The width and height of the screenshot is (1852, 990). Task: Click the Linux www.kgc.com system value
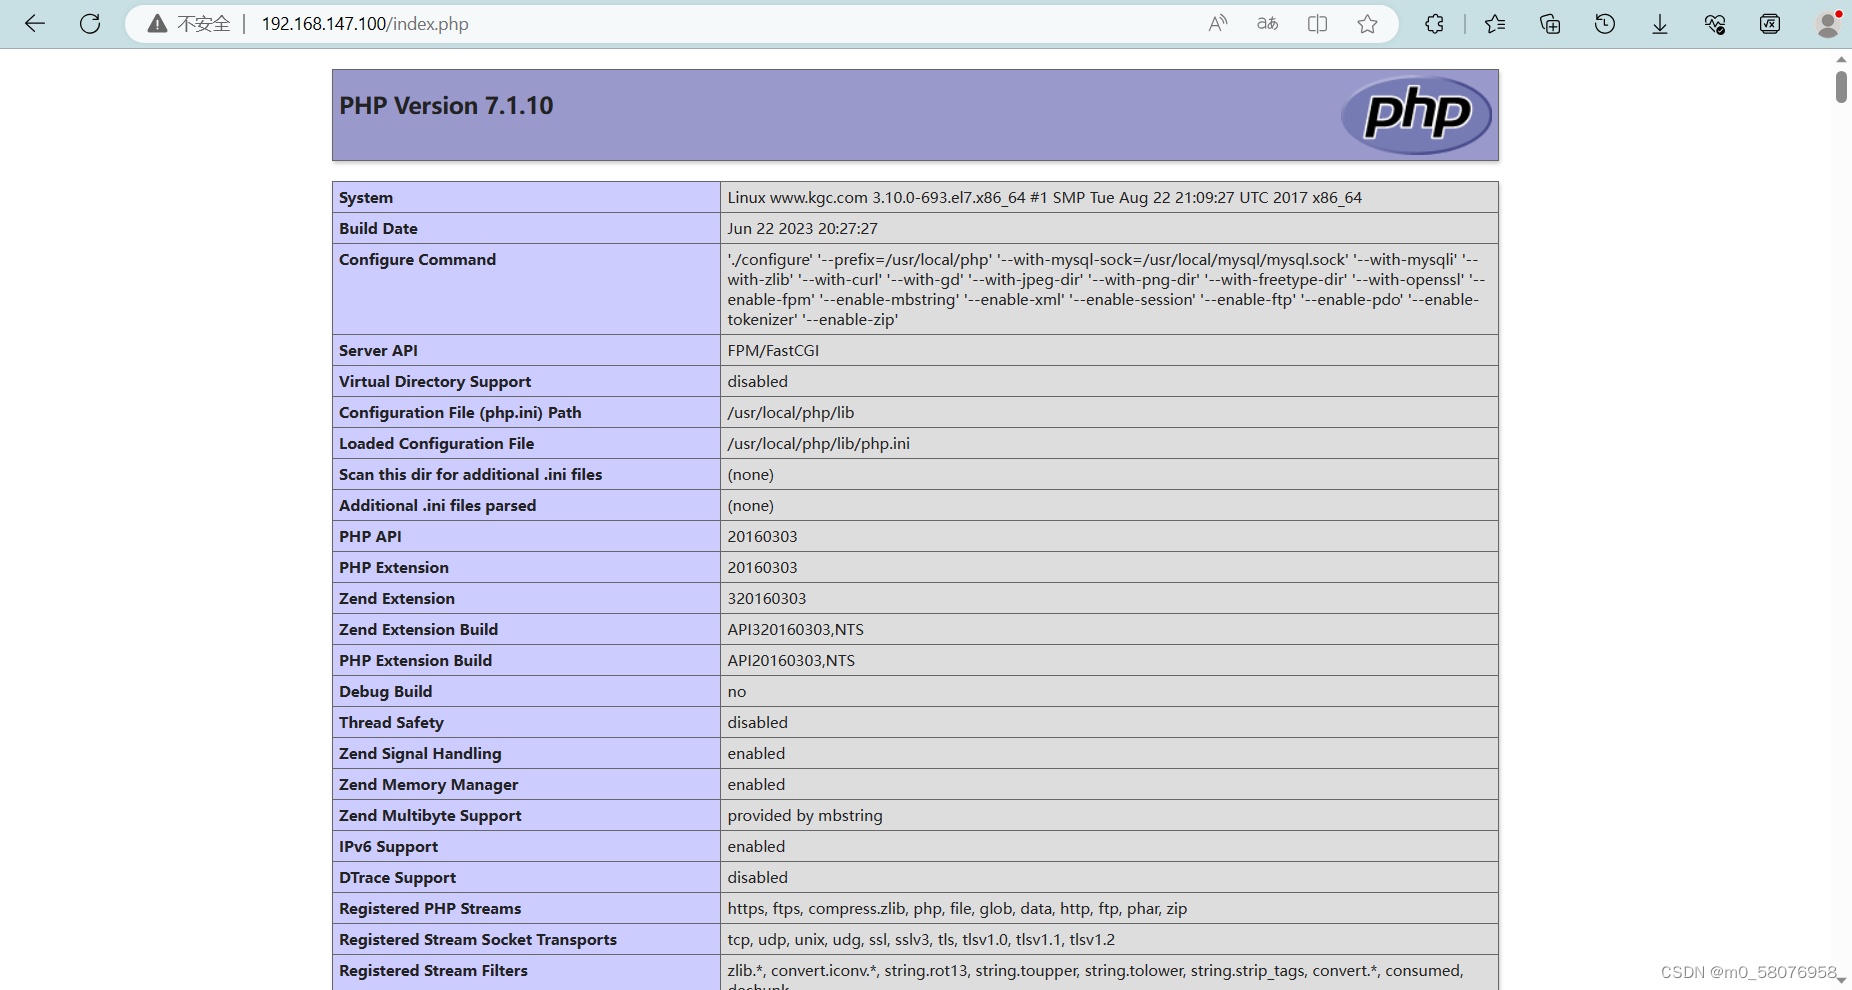click(x=1044, y=198)
